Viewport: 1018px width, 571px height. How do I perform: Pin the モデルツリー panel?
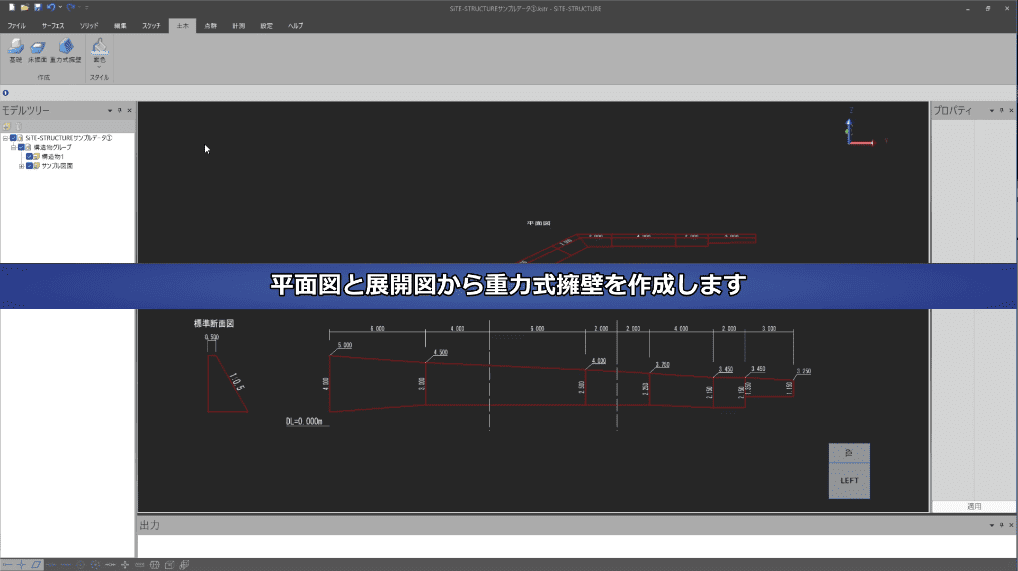pos(119,110)
